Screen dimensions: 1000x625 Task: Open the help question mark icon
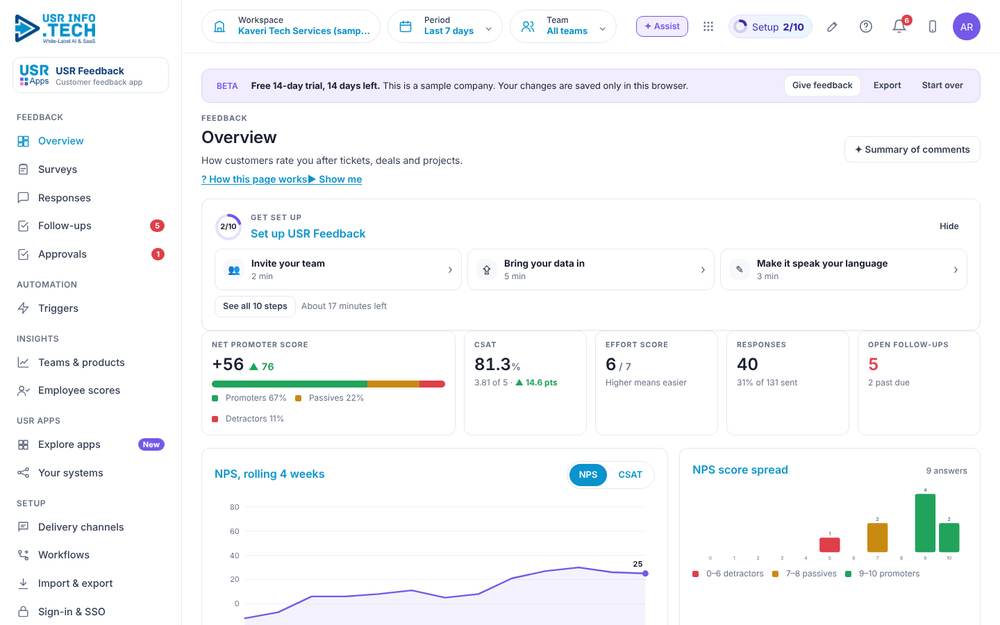click(x=865, y=27)
